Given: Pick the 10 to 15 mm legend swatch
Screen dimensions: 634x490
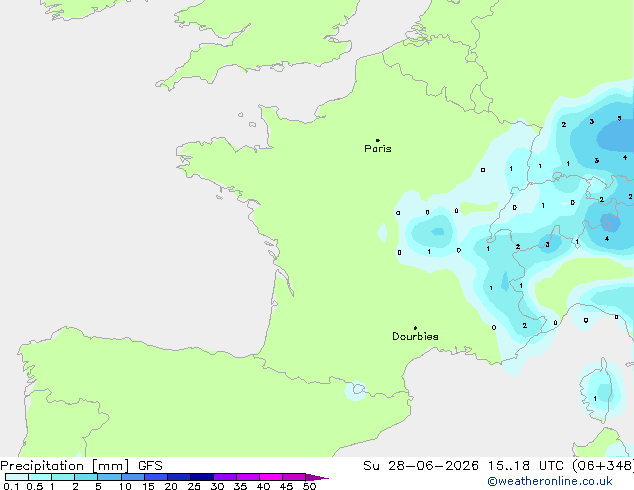Looking at the screenshot, I should pyautogui.click(x=133, y=477).
